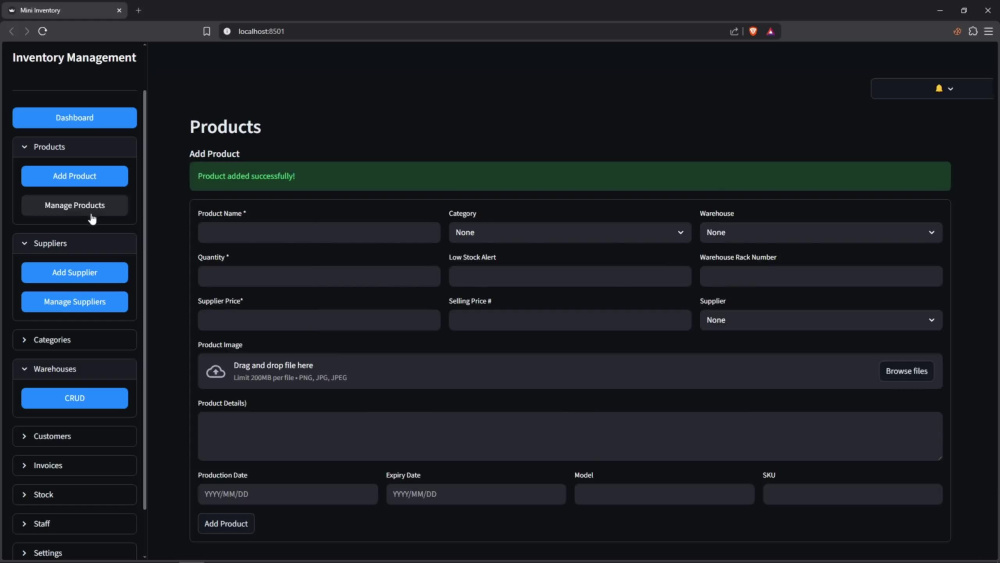
Task: Click the Brave Rewards triangle icon
Action: point(770,31)
